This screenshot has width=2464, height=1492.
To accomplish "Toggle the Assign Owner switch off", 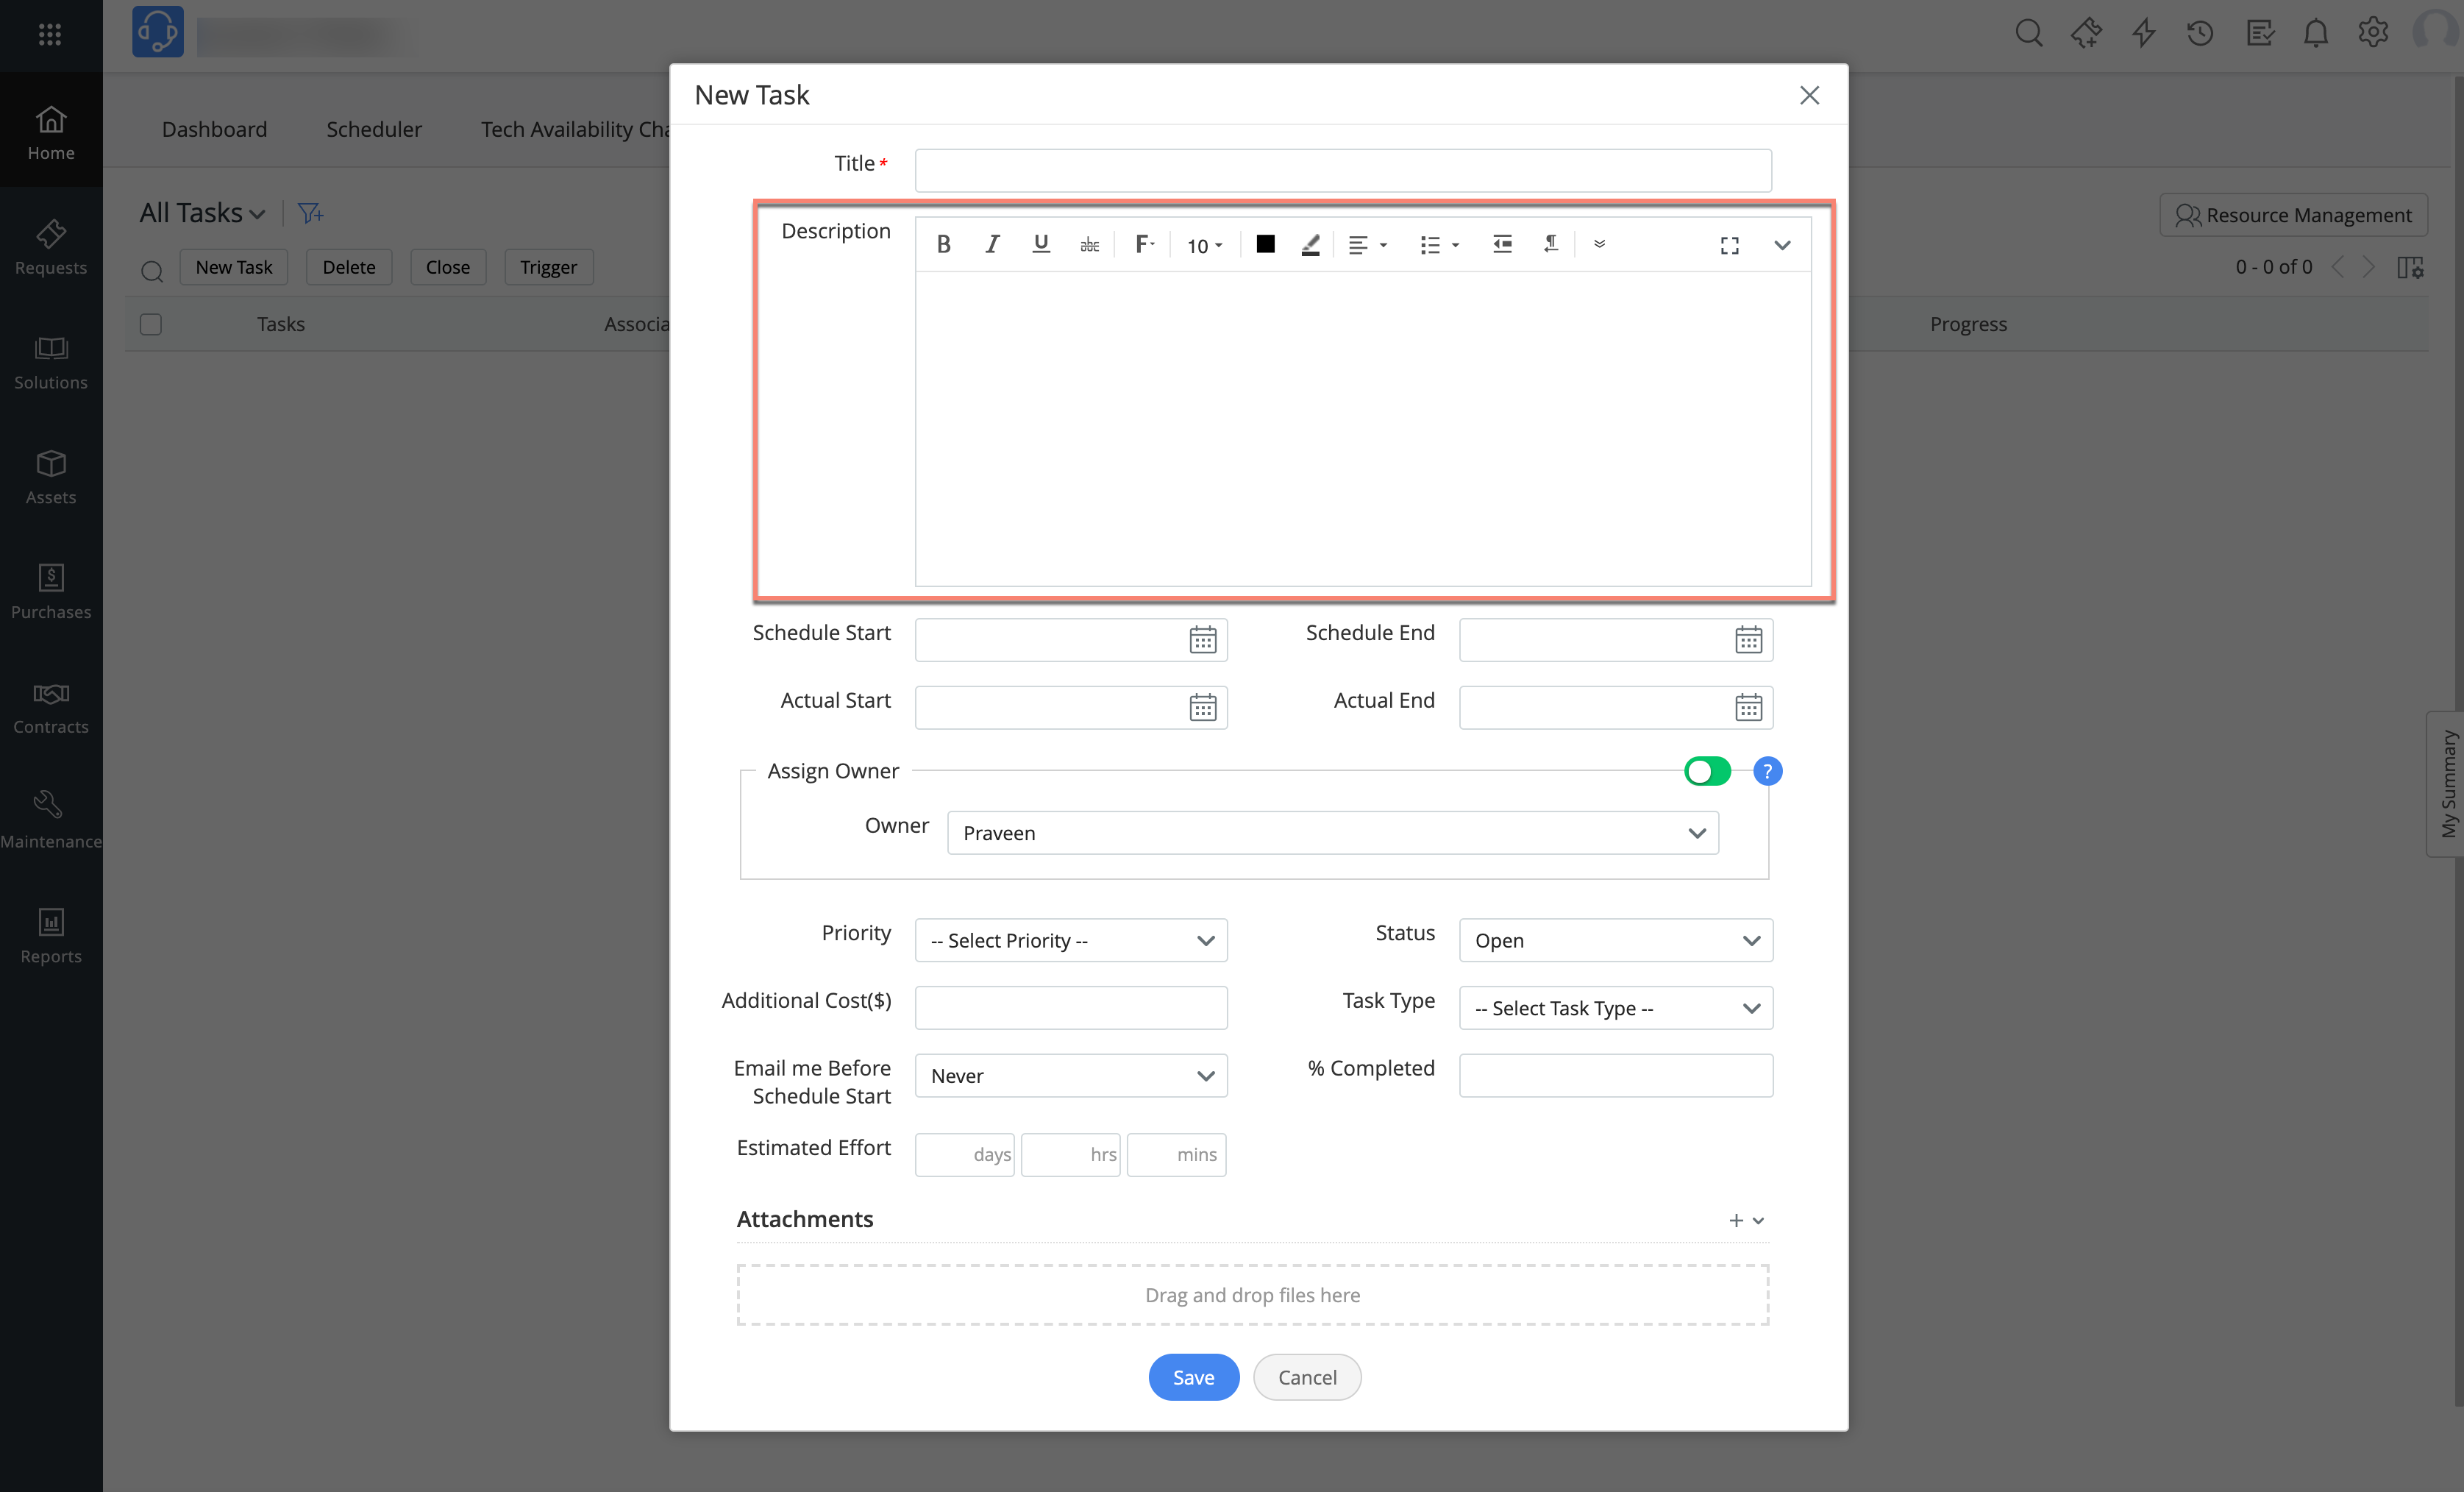I will click(x=1707, y=771).
